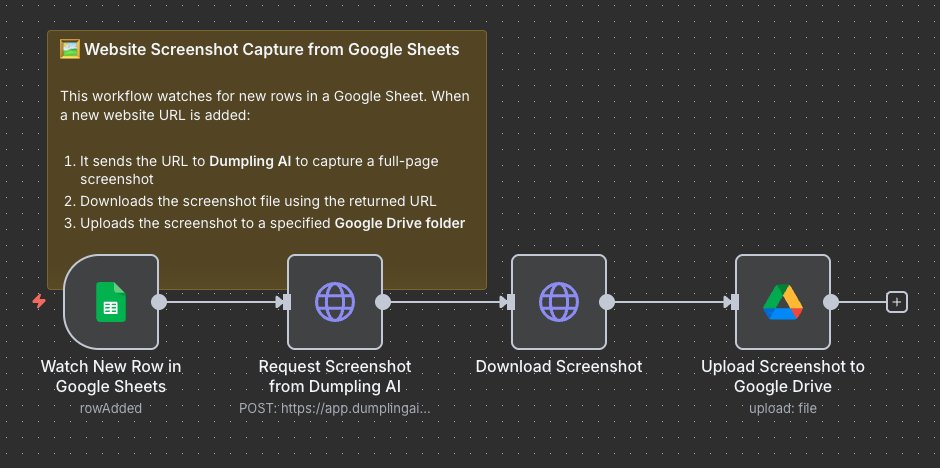Add a node via the plus button
Image resolution: width=940 pixels, height=468 pixels.
(897, 302)
